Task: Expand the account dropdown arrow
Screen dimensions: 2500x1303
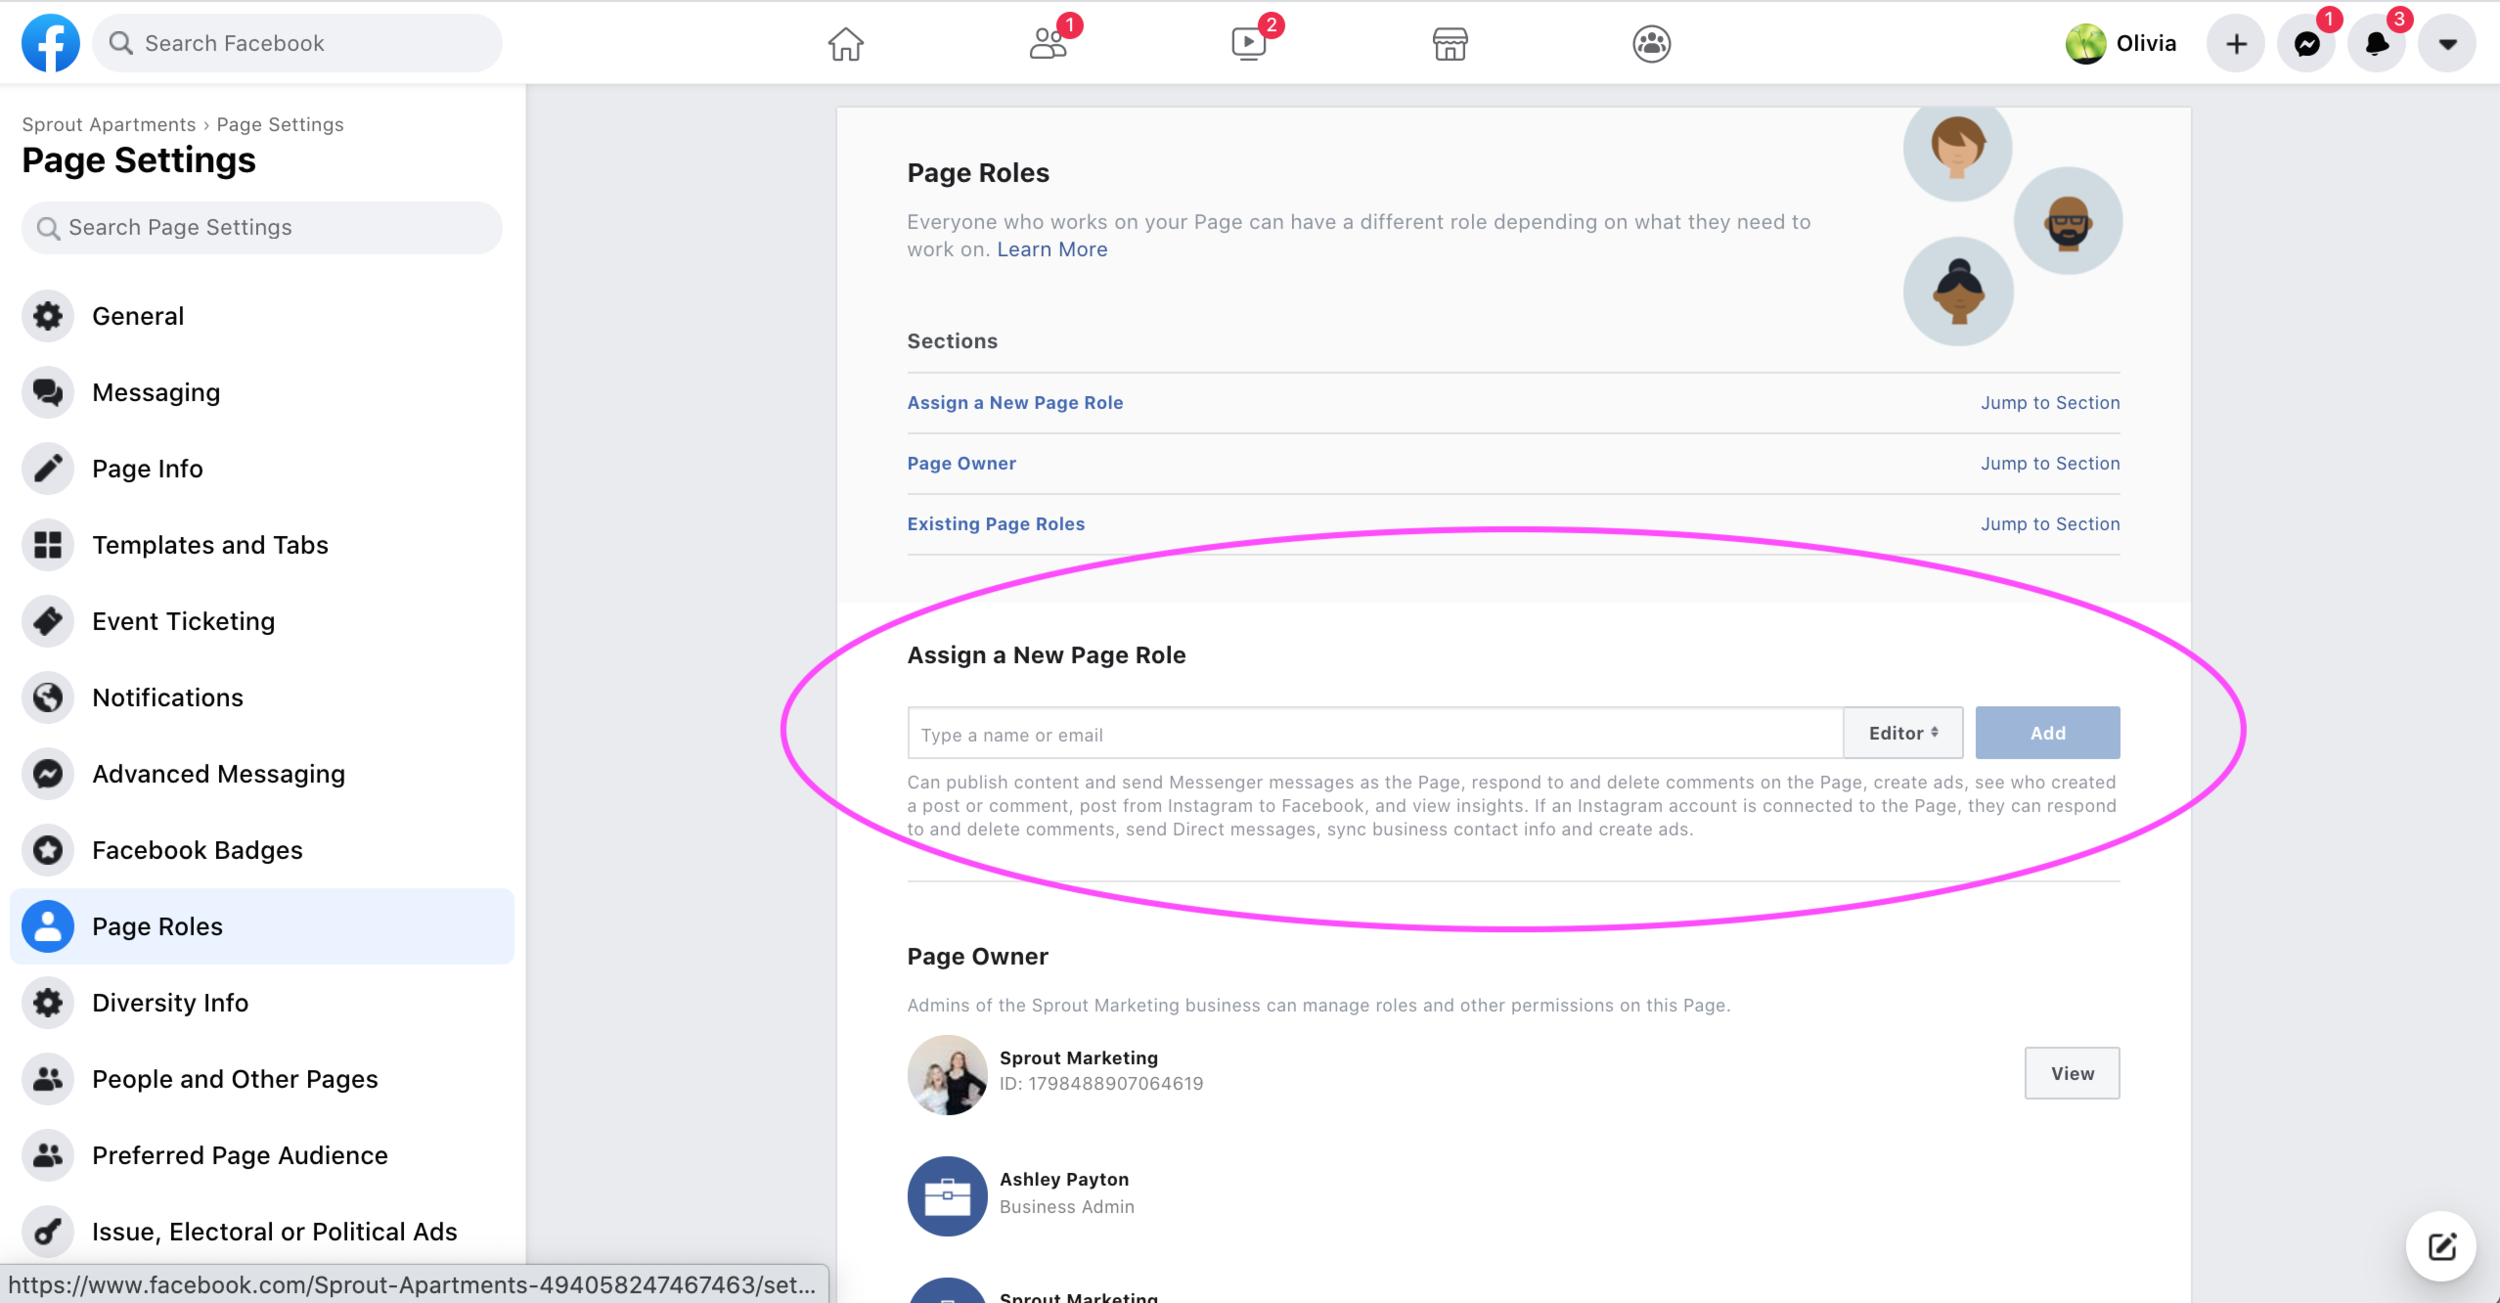Action: pos(2447,44)
